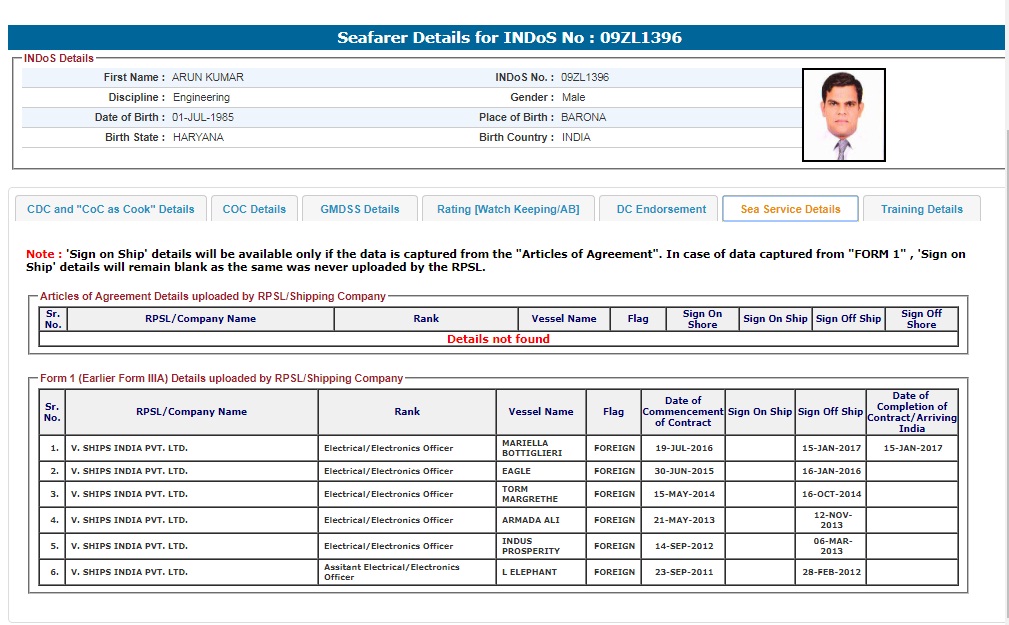Image resolution: width=1009 pixels, height=625 pixels.
Task: Go to the DC Endorsement tab
Action: 661,209
